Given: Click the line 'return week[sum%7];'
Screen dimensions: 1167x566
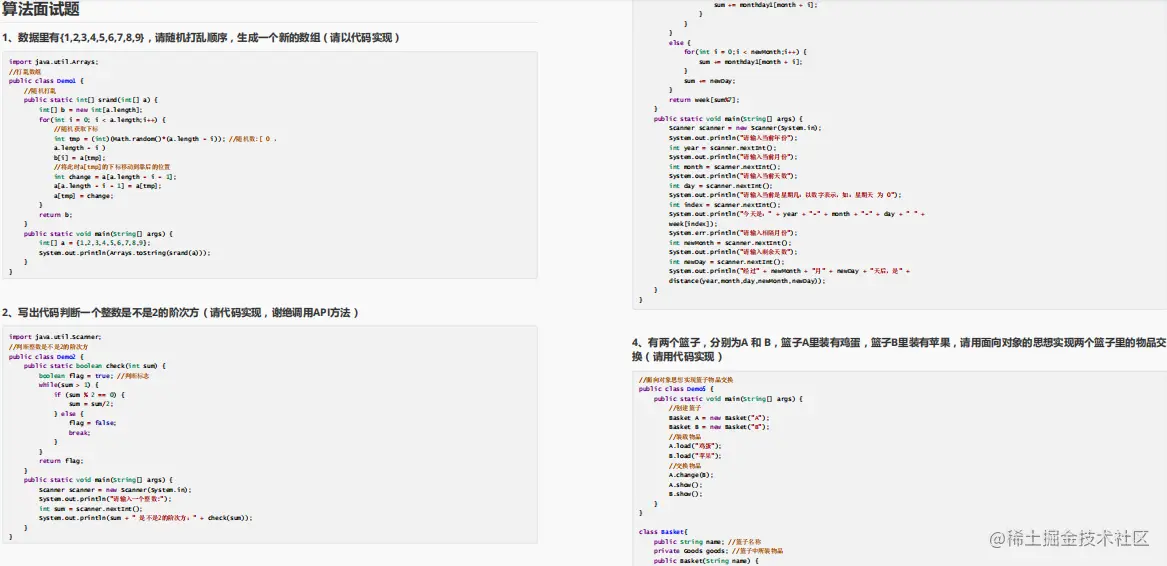Looking at the screenshot, I should pyautogui.click(x=705, y=99).
